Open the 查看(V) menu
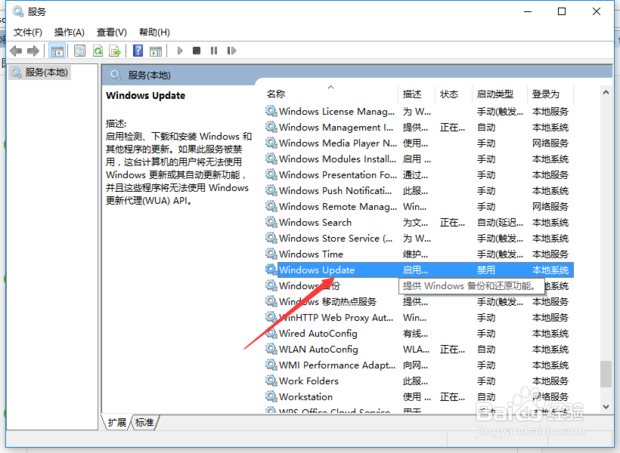Screen dimensions: 620x453 tap(112, 32)
